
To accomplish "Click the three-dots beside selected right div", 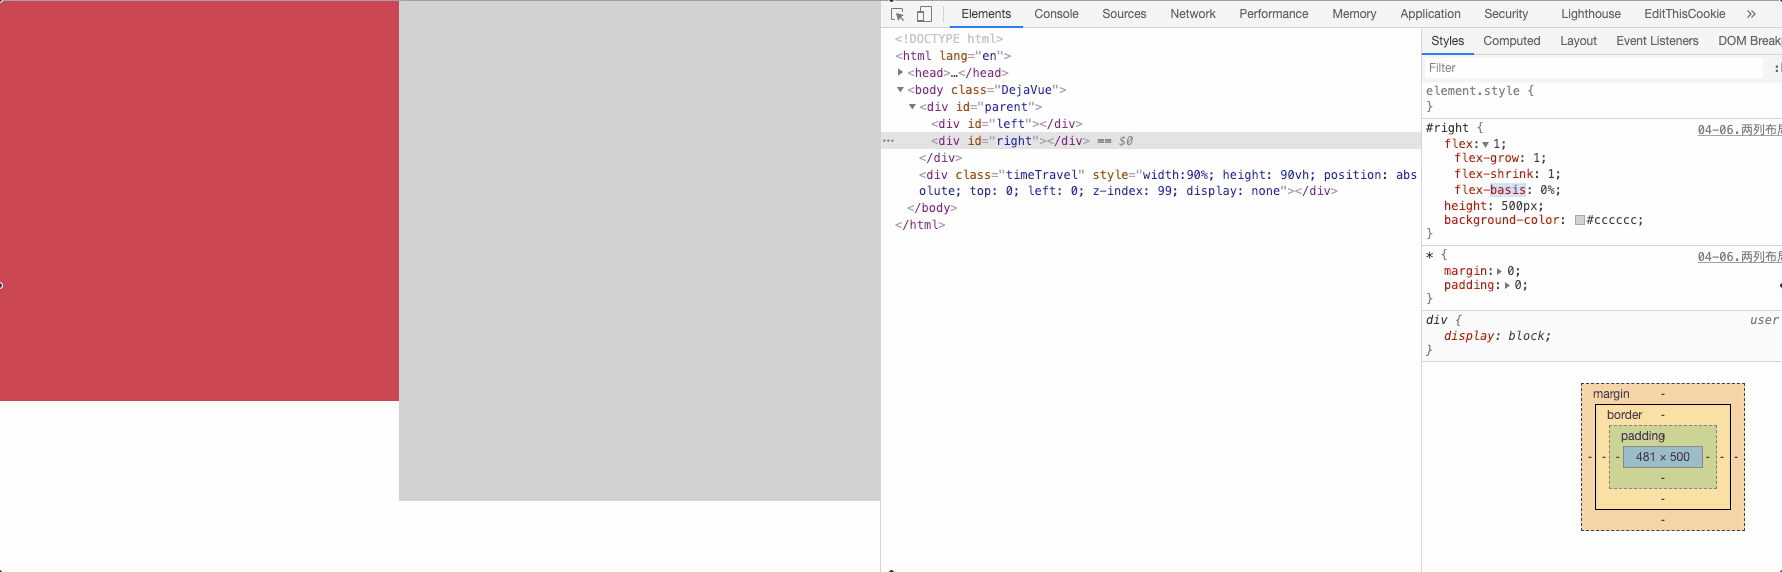I will coord(888,141).
